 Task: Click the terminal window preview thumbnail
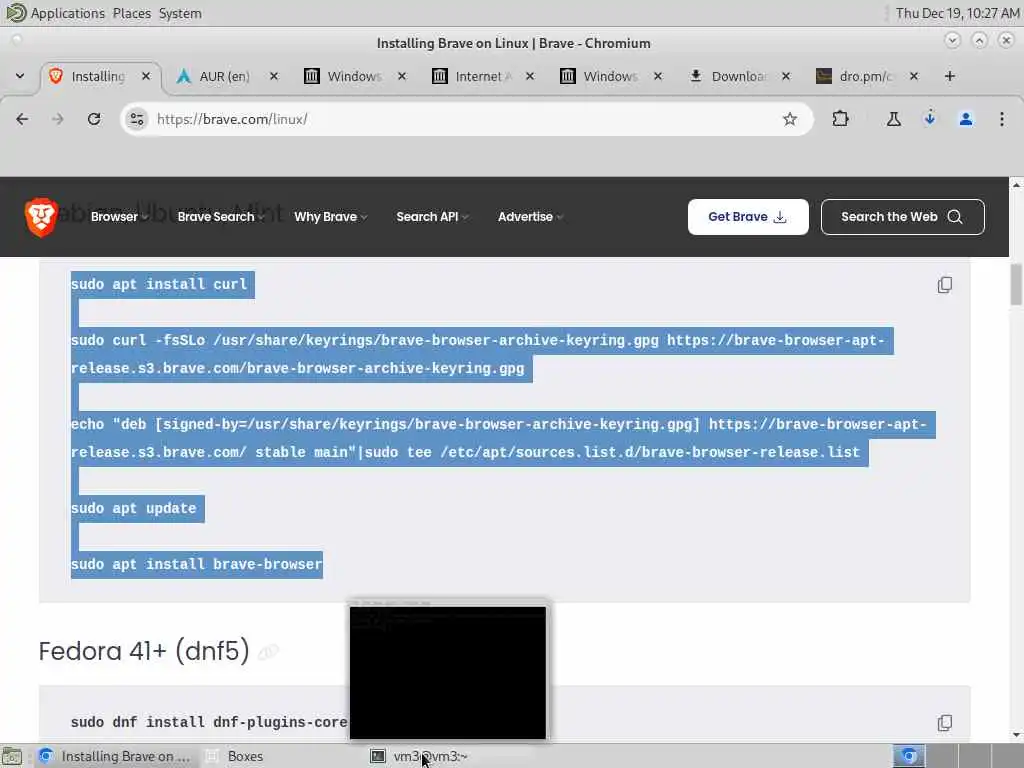(447, 672)
